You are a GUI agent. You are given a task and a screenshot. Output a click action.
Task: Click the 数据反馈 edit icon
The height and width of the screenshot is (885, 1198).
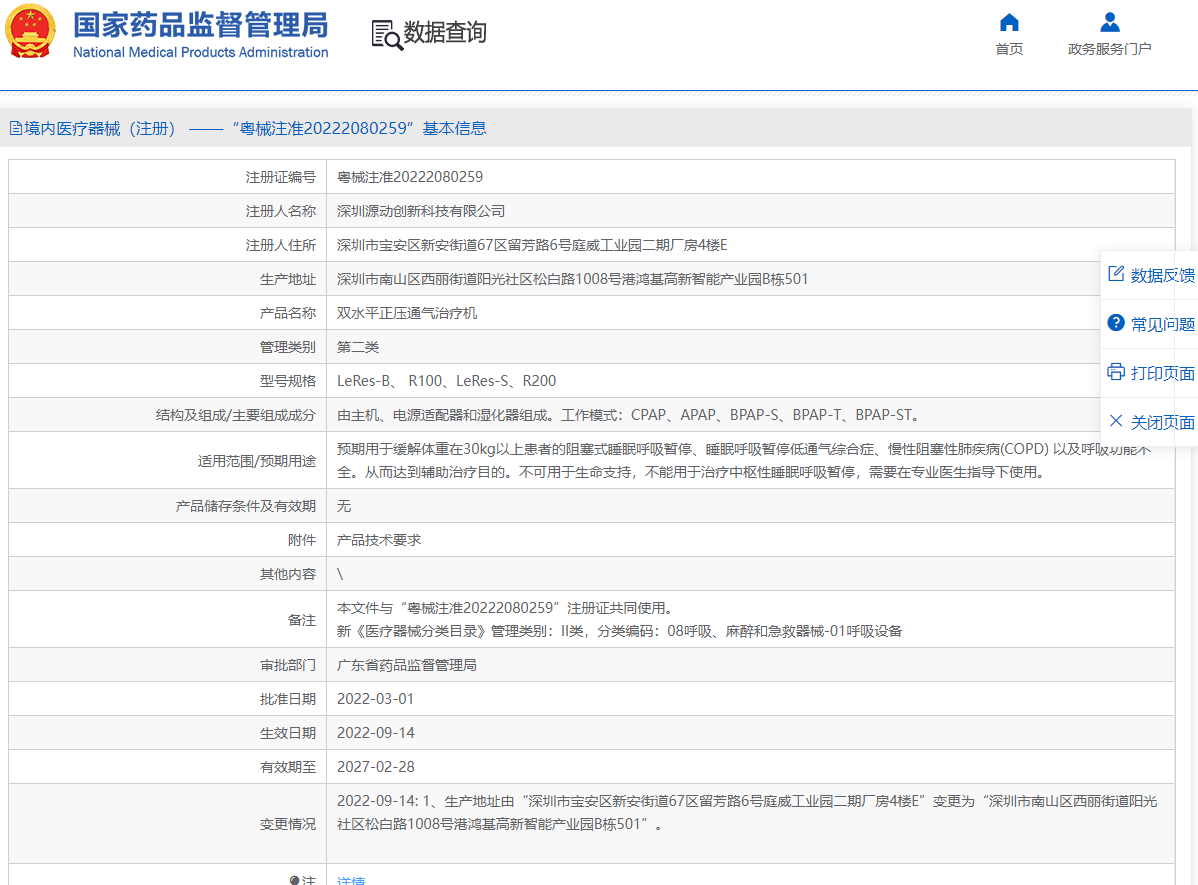[1115, 274]
